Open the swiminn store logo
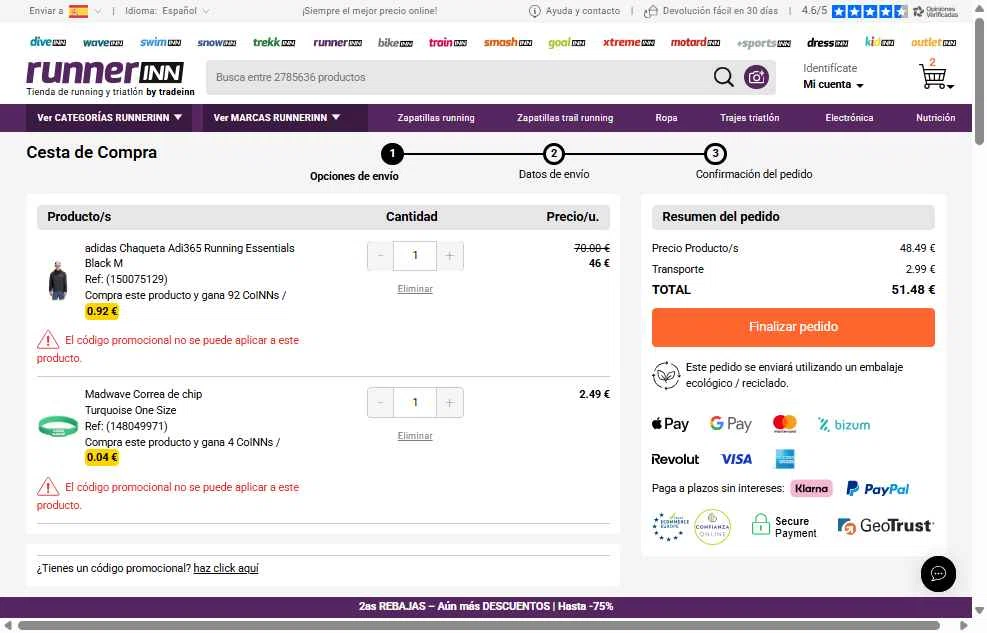 [160, 42]
